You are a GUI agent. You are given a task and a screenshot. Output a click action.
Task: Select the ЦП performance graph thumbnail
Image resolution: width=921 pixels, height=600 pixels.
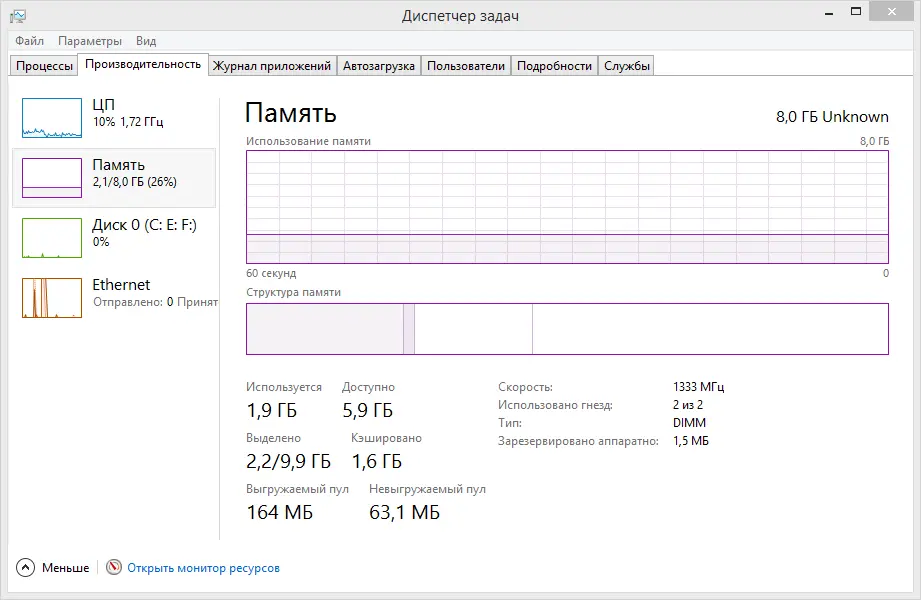click(x=52, y=118)
